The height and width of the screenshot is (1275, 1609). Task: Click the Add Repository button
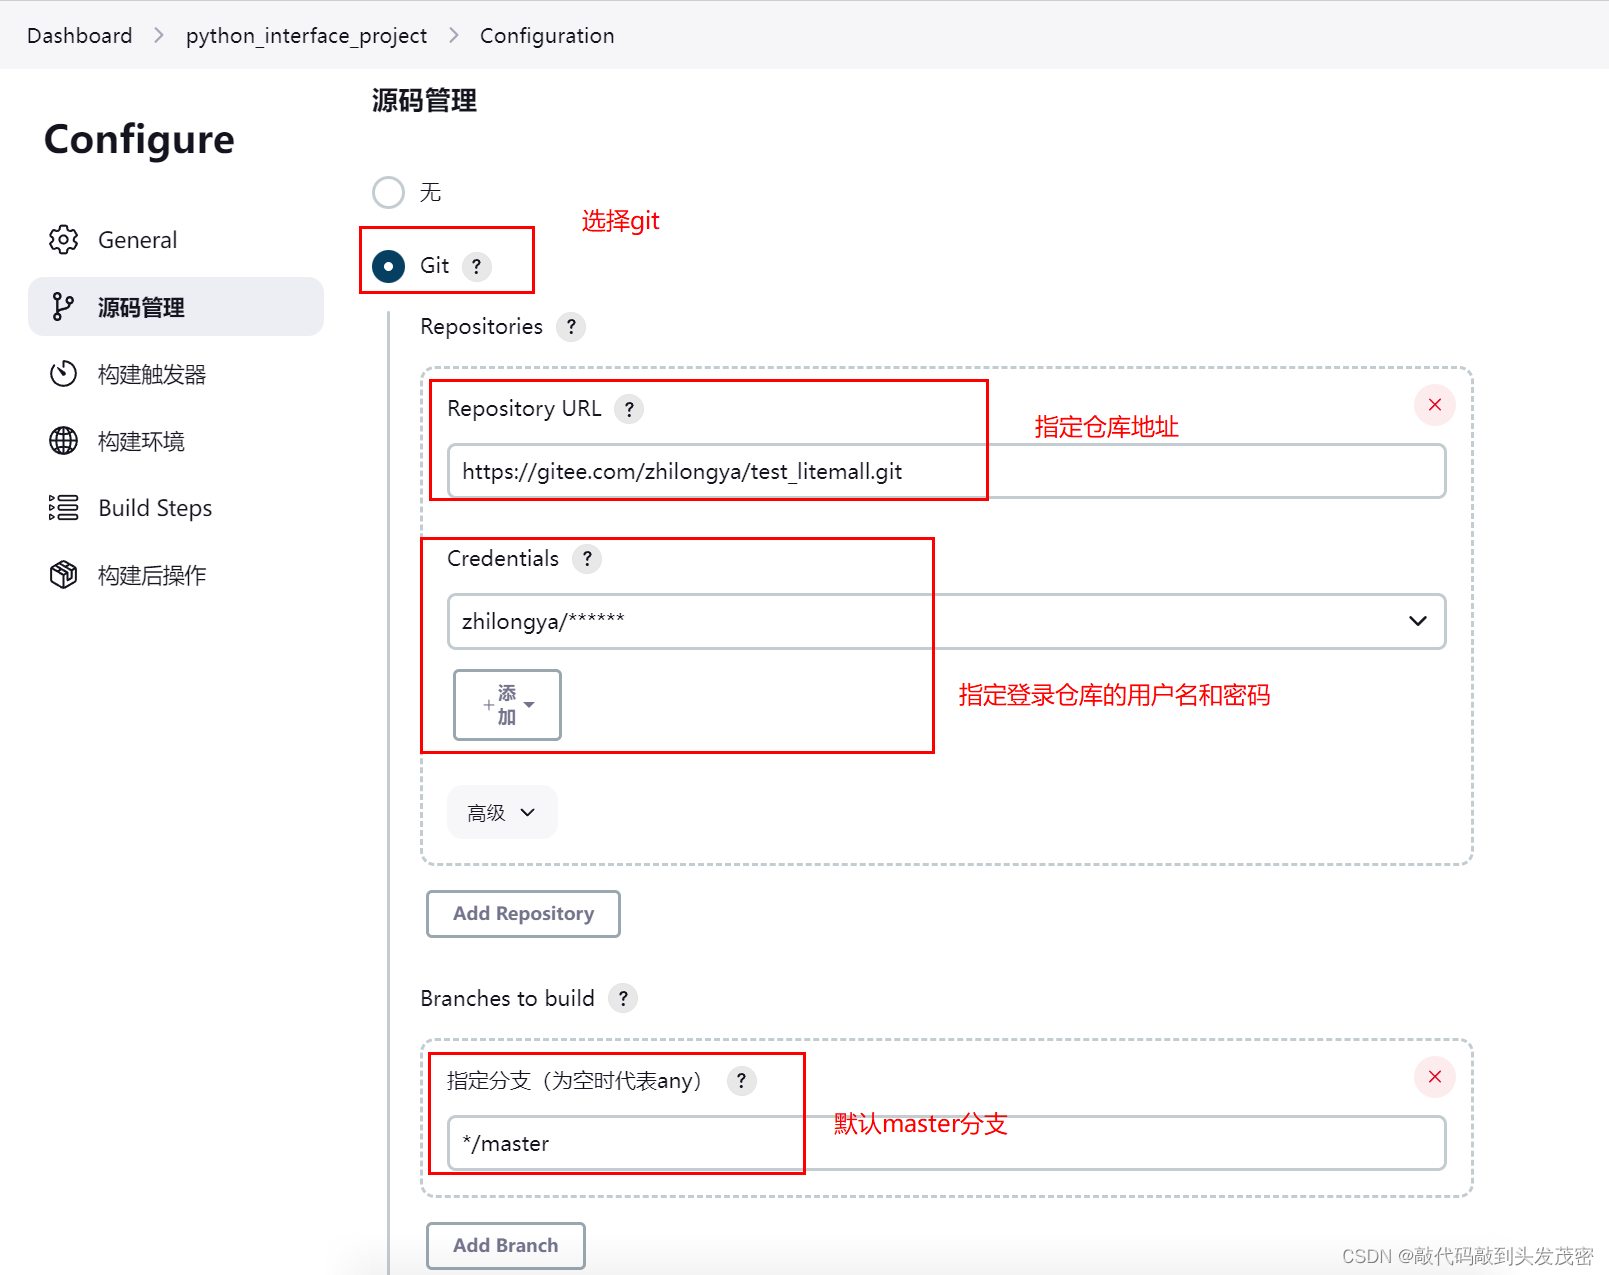523,914
